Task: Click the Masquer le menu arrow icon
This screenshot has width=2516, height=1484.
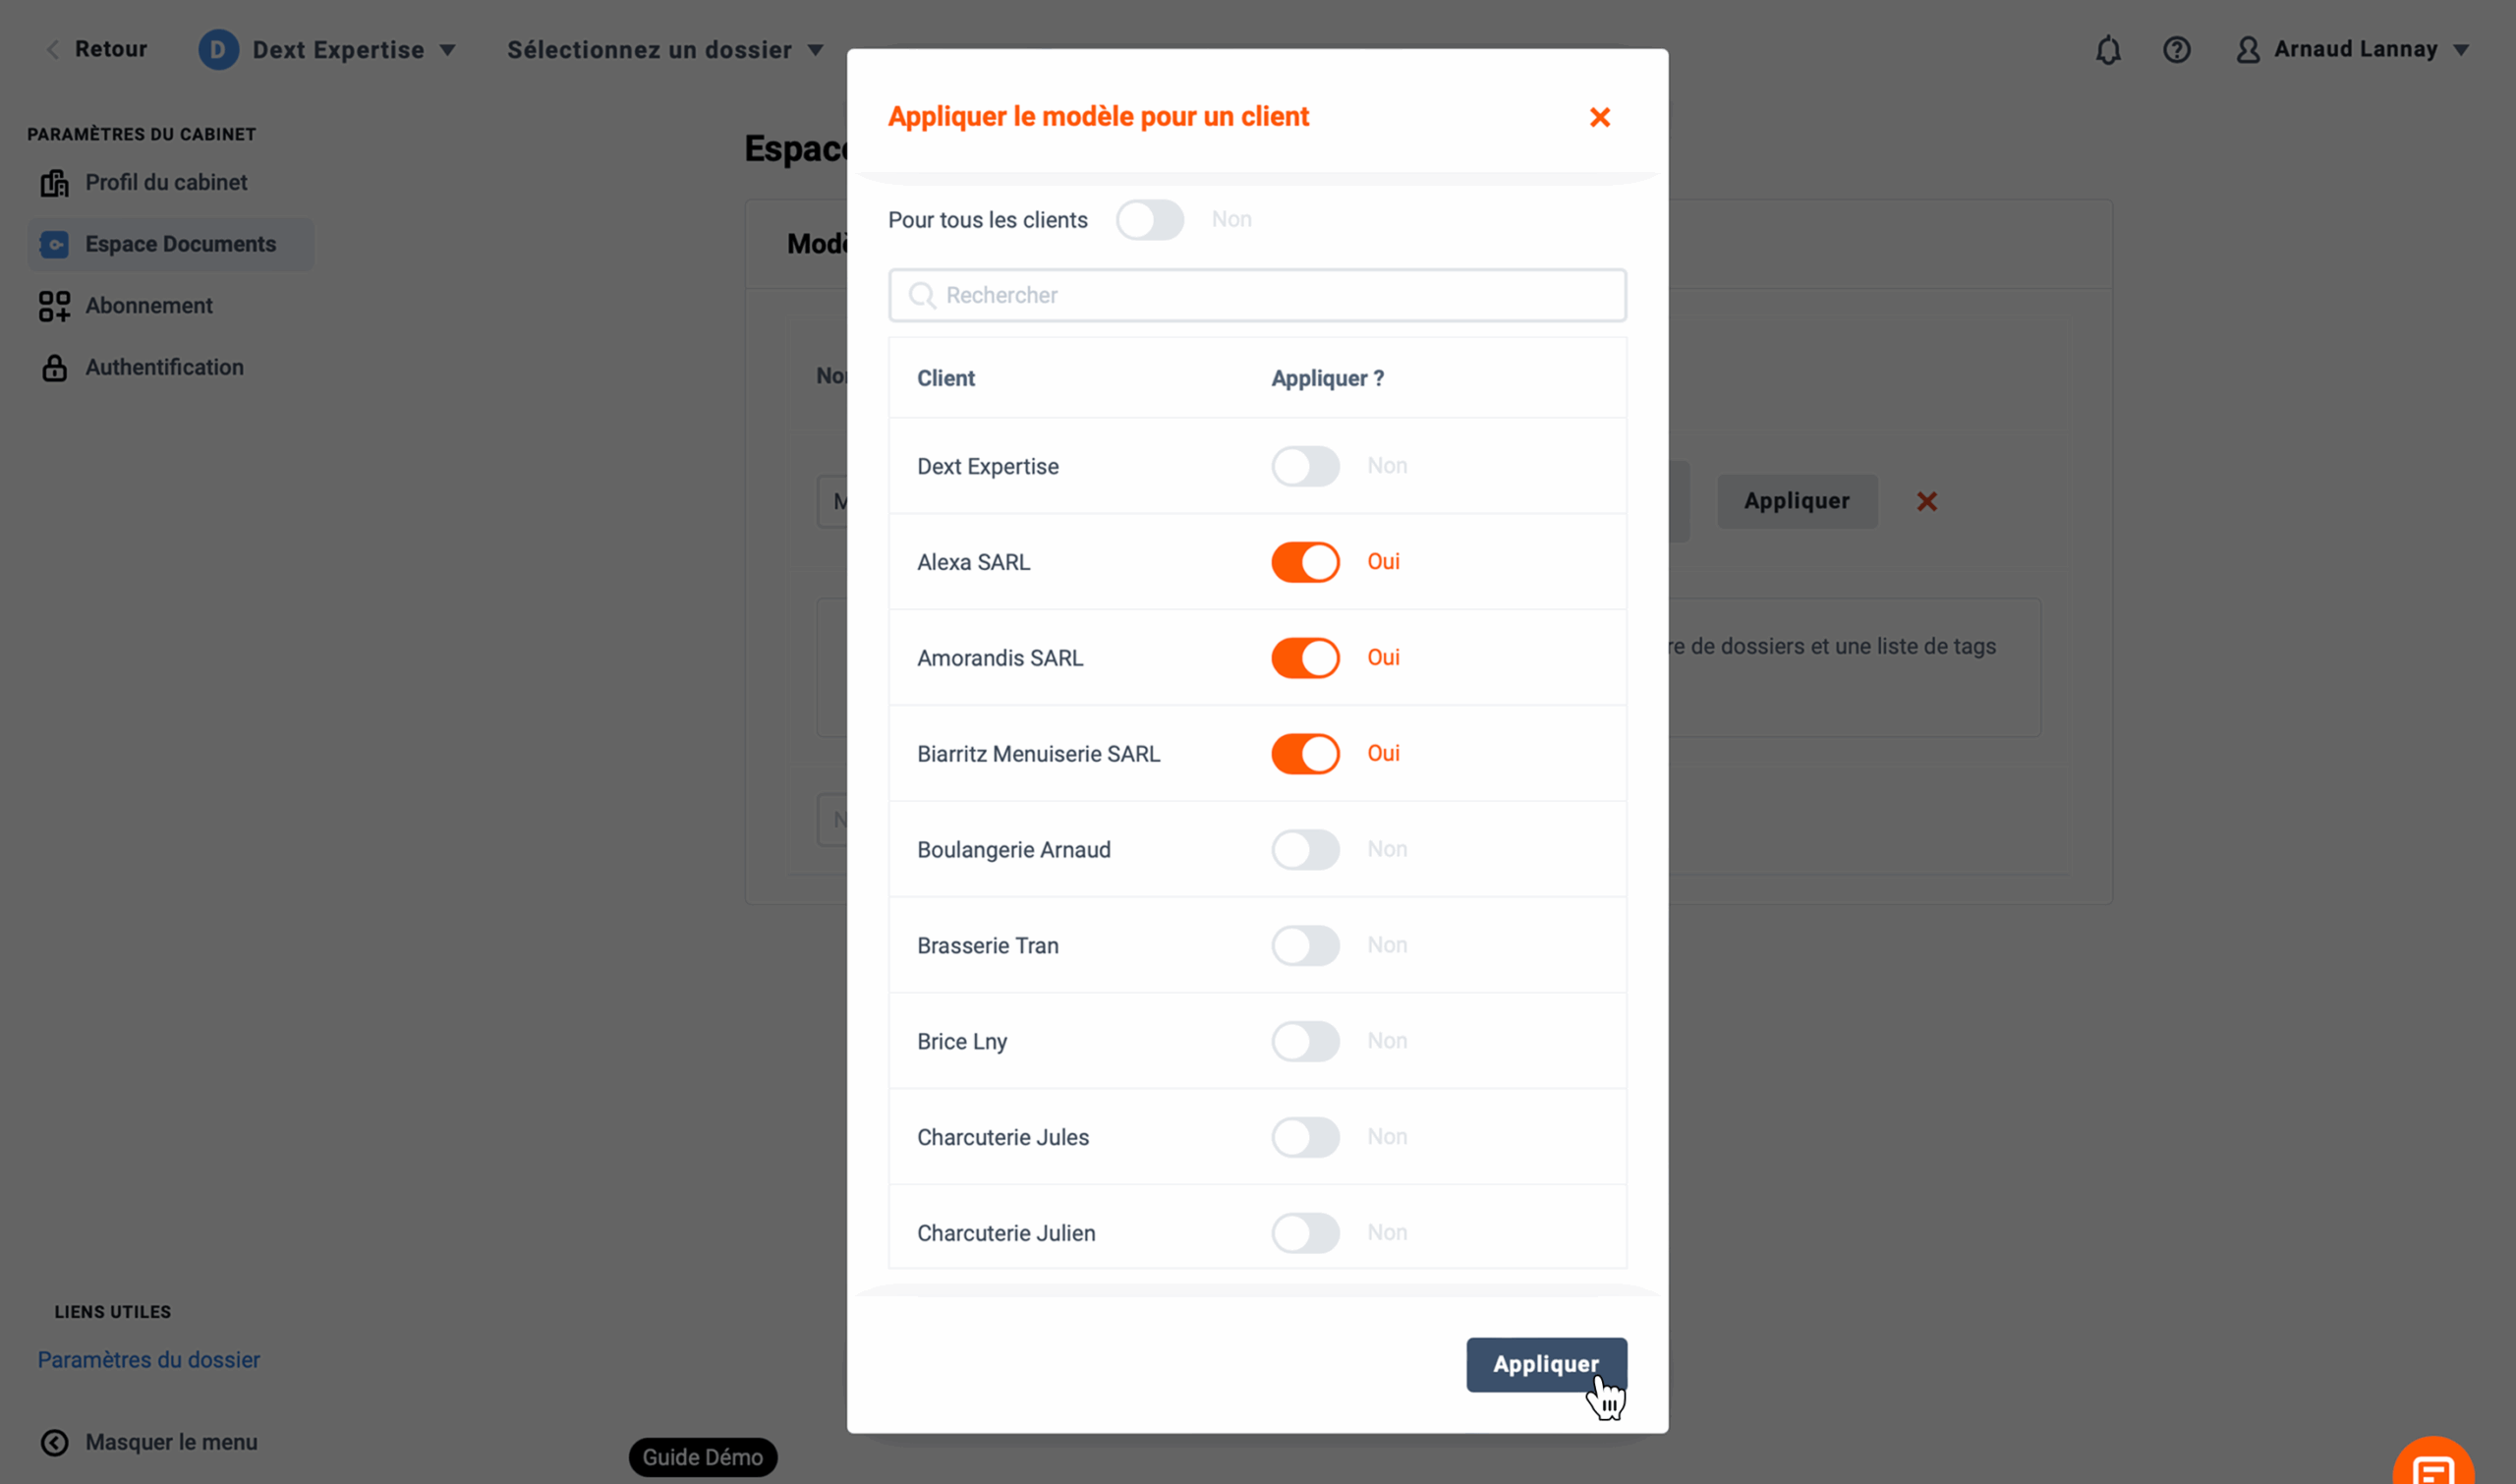Action: pos(54,1442)
